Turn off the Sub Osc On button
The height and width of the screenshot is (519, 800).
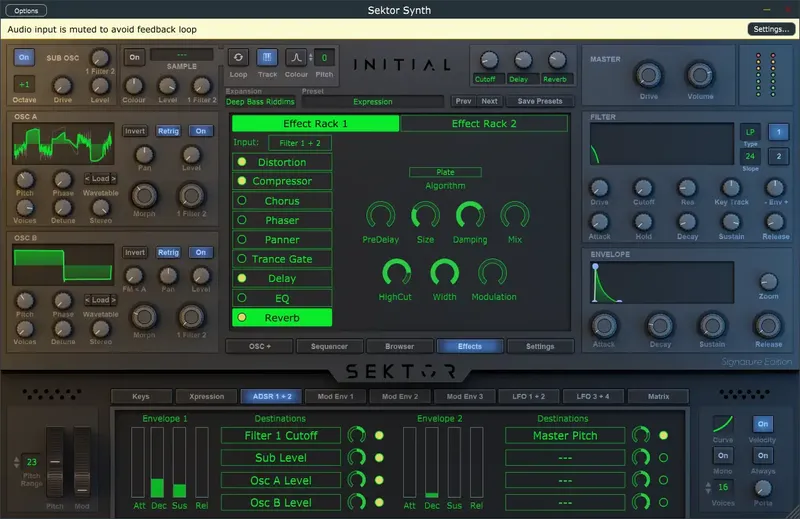pyautogui.click(x=24, y=58)
